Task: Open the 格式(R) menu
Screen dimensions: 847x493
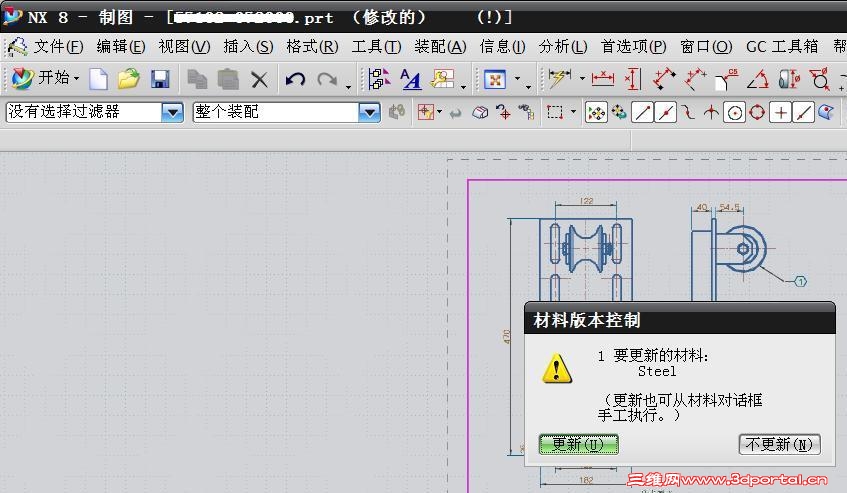Action: 312,46
